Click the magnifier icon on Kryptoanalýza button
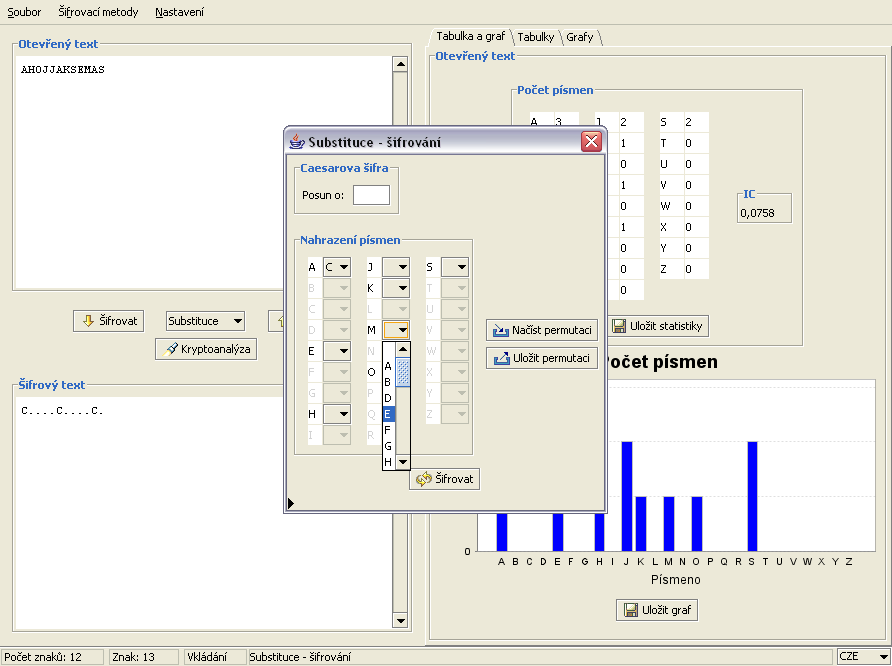Image resolution: width=892 pixels, height=666 pixels. click(x=170, y=349)
